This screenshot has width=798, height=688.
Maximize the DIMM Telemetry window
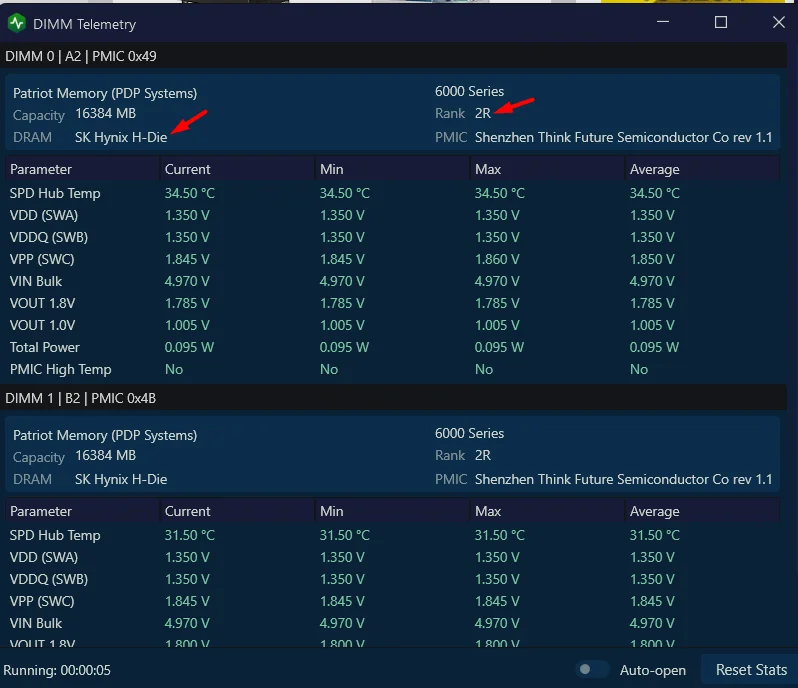(721, 22)
